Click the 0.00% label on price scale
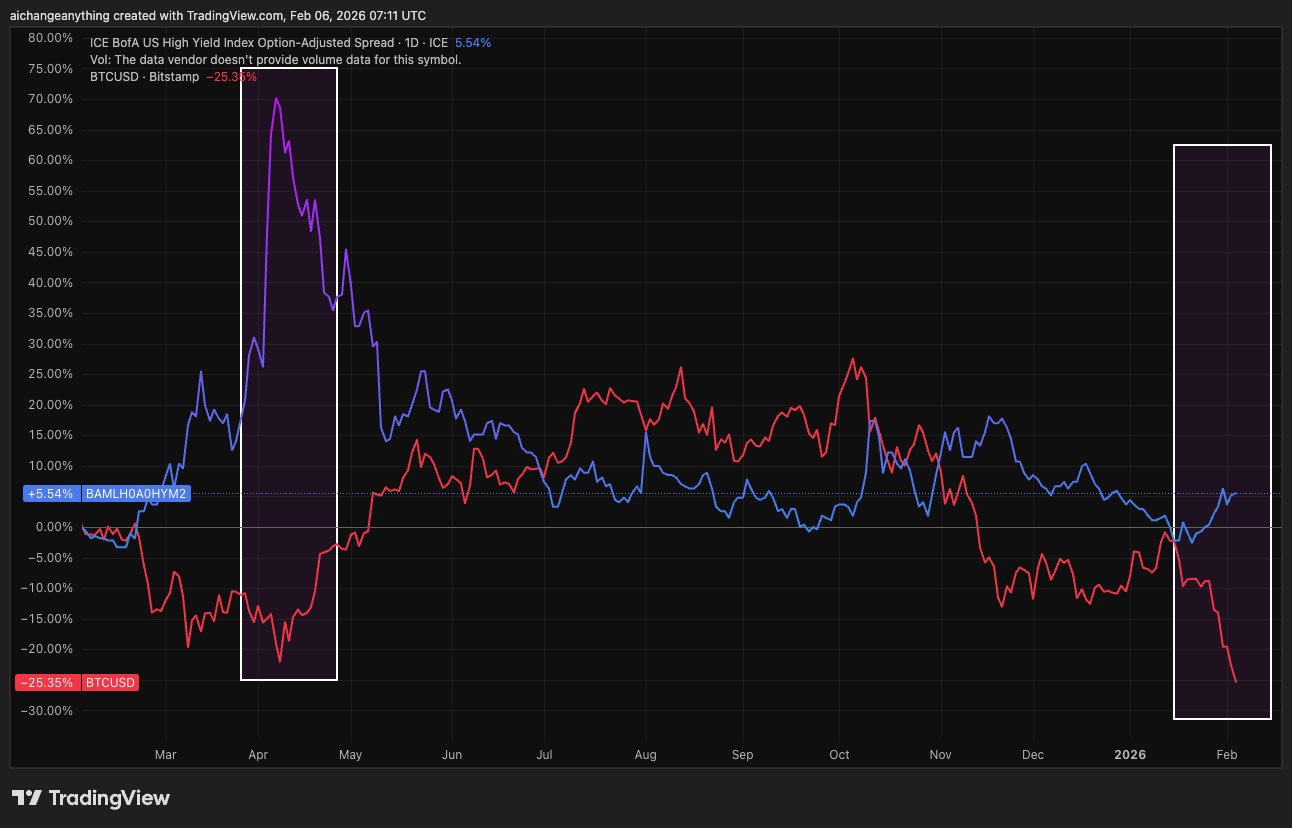Screen dimensions: 1292x828 (50, 527)
